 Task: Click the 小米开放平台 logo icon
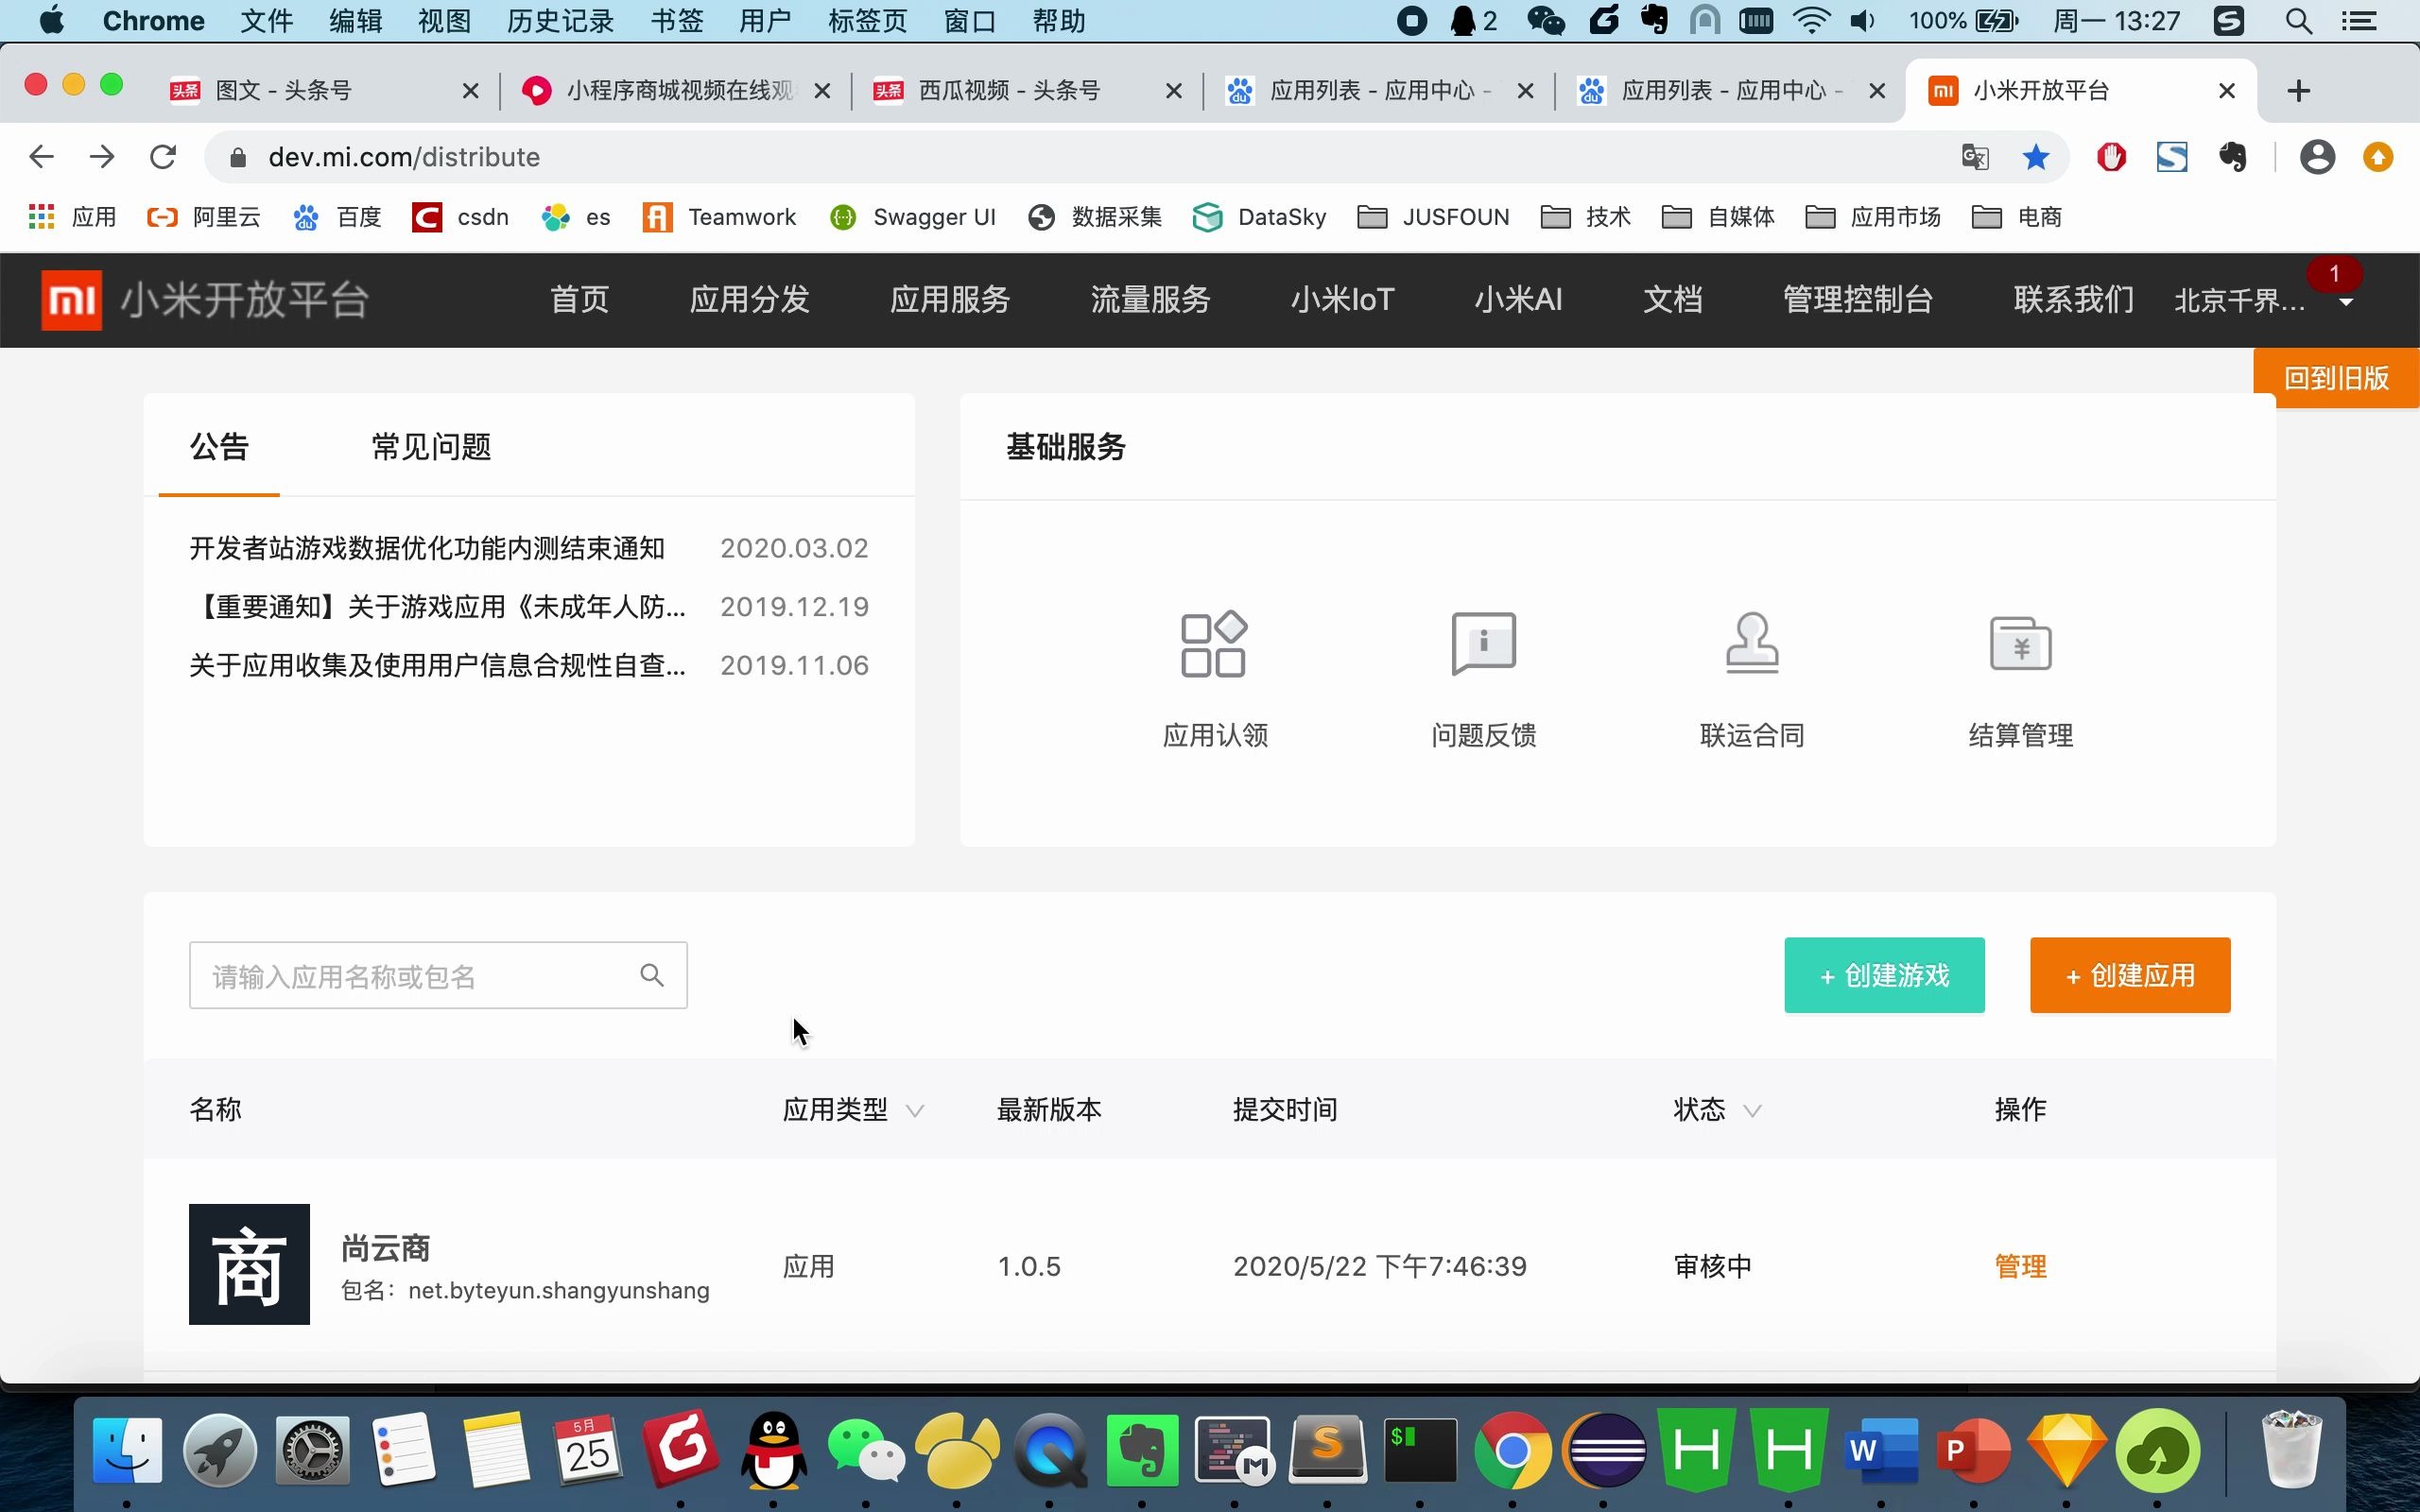pos(68,300)
